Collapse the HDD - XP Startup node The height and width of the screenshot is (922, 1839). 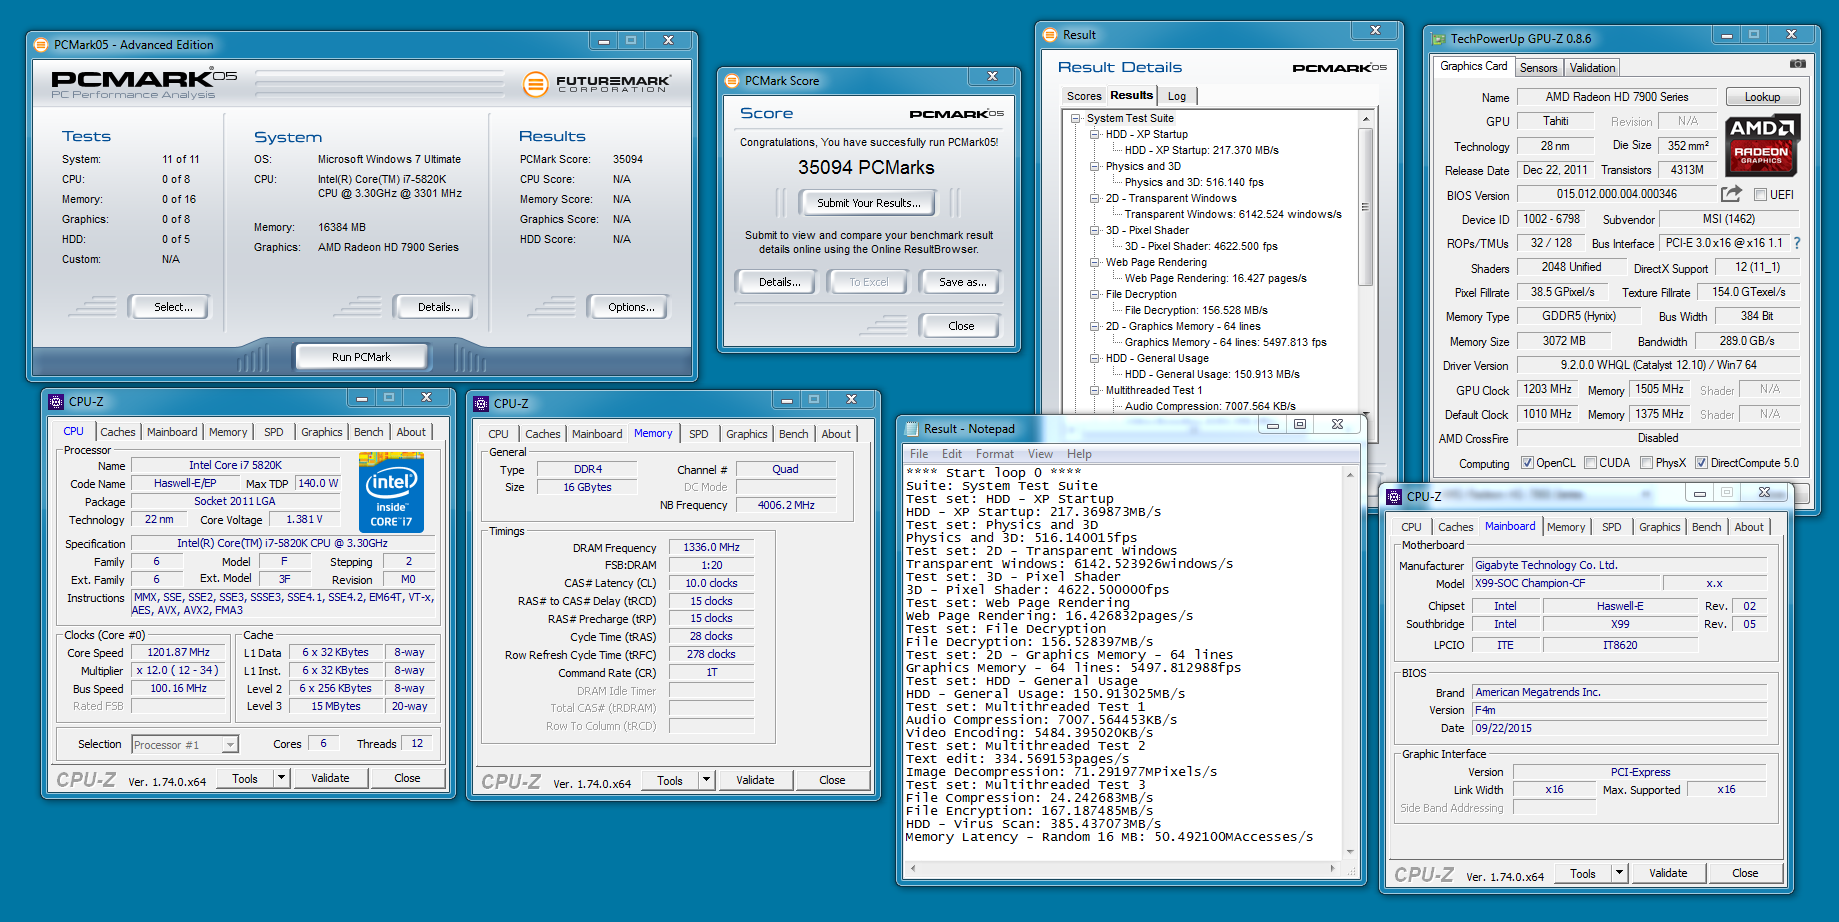pos(1095,134)
